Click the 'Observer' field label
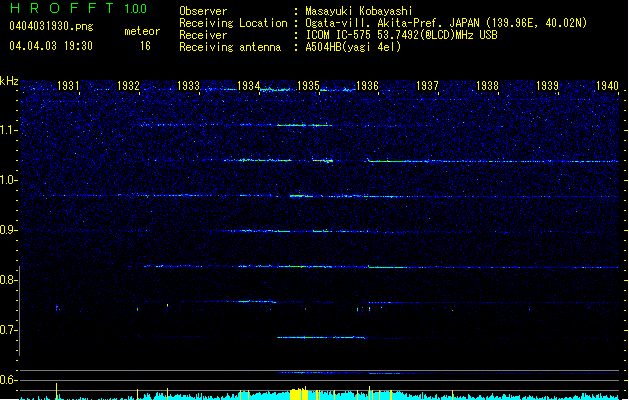 point(203,11)
